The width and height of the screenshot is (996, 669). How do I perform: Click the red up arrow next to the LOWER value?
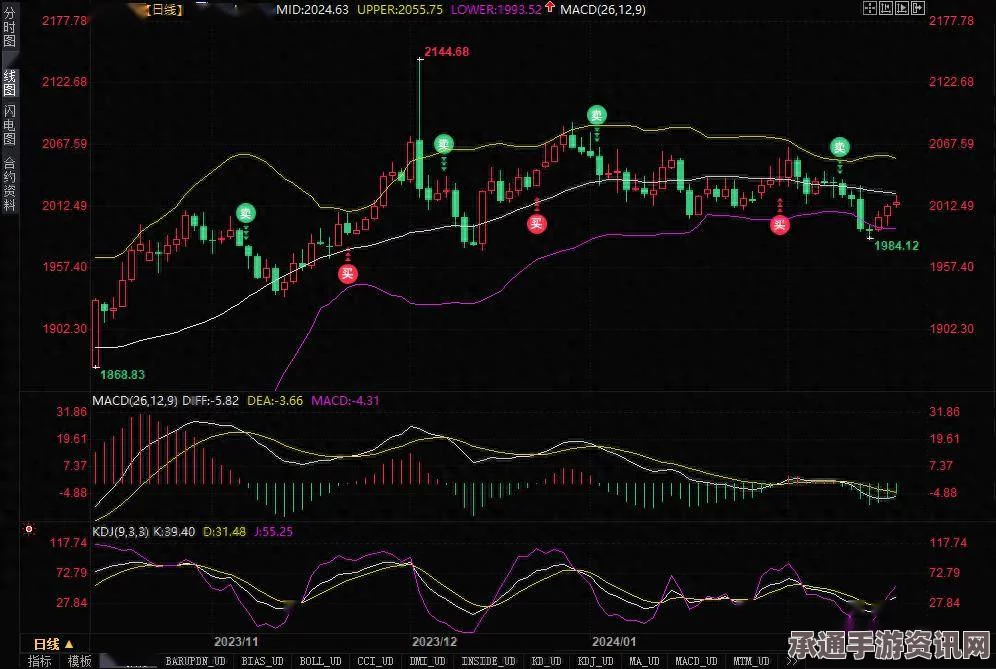coord(549,8)
